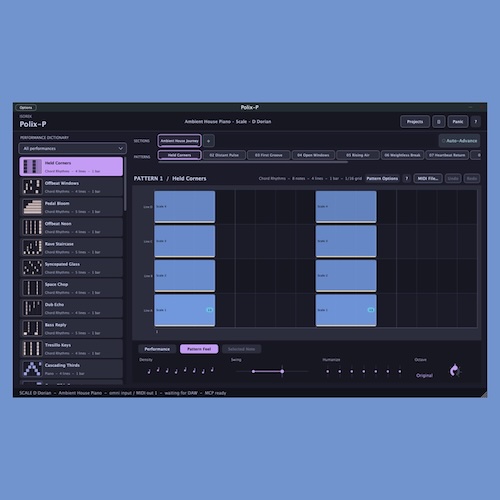Click the last Density note icon
Image resolution: width=500 pixels, height=500 pixels.
[x=212, y=369]
